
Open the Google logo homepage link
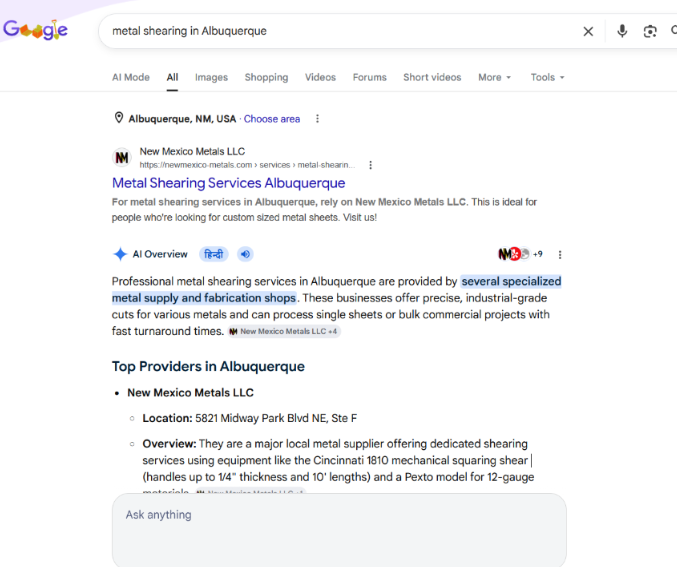35,30
